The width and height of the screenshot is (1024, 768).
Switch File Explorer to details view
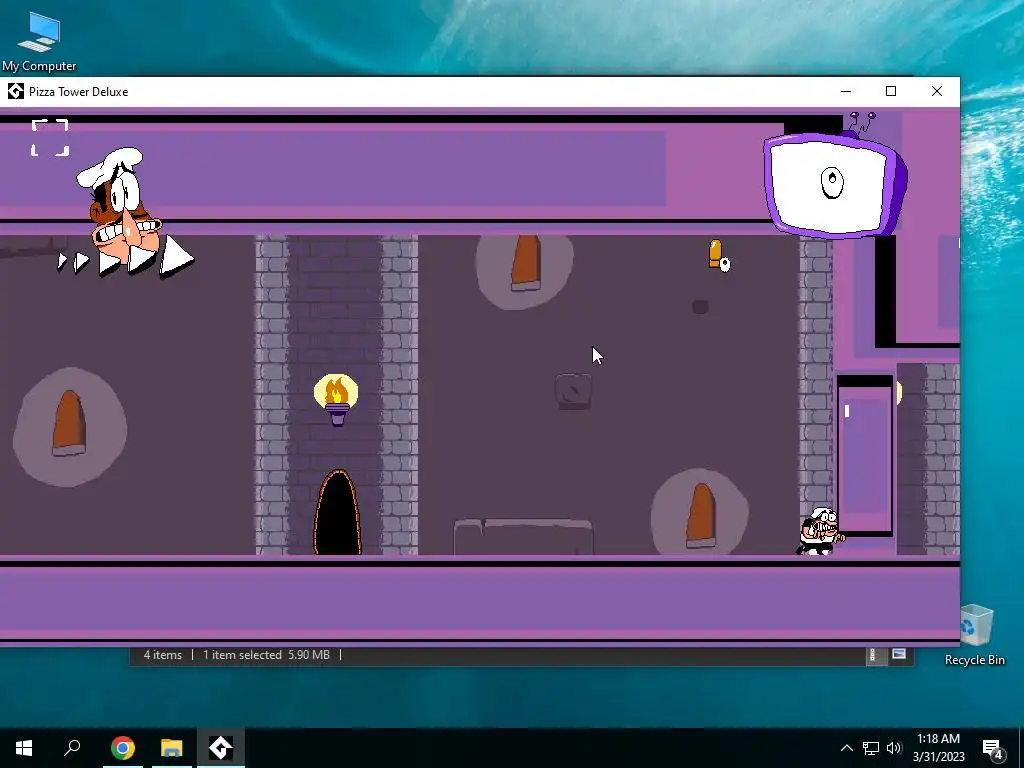tap(873, 655)
